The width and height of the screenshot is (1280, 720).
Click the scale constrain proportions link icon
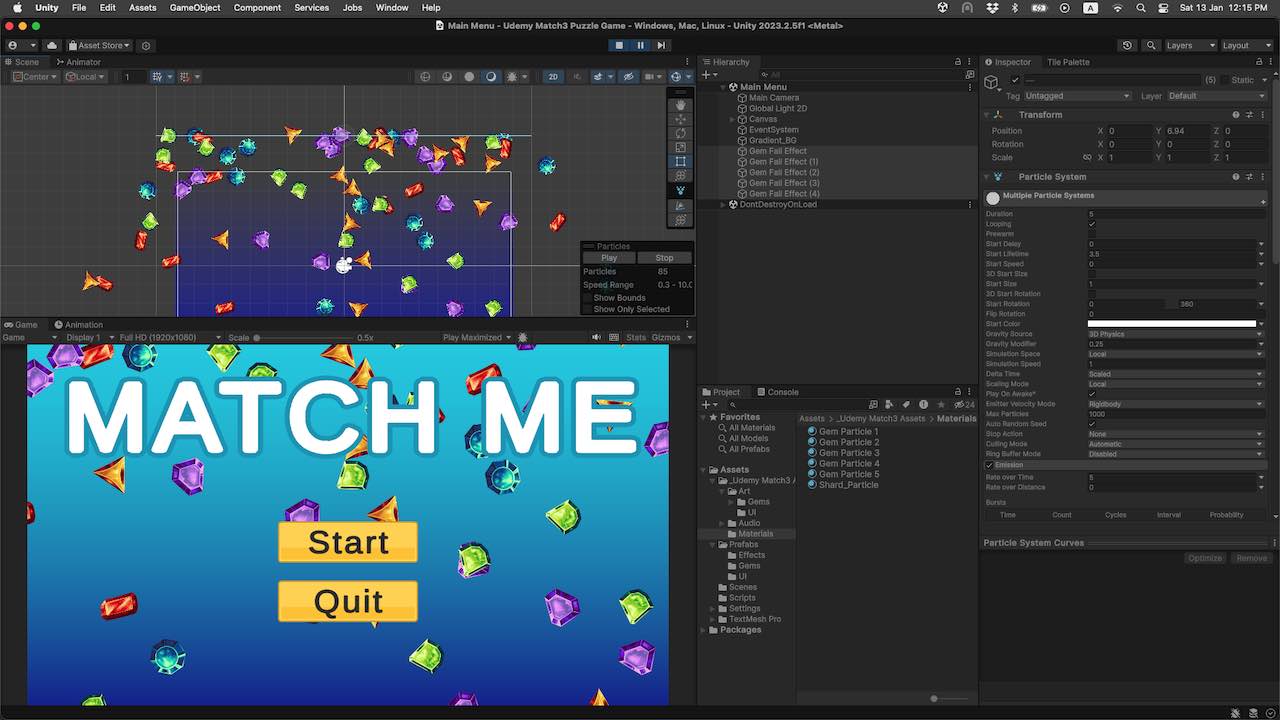[x=1087, y=157]
